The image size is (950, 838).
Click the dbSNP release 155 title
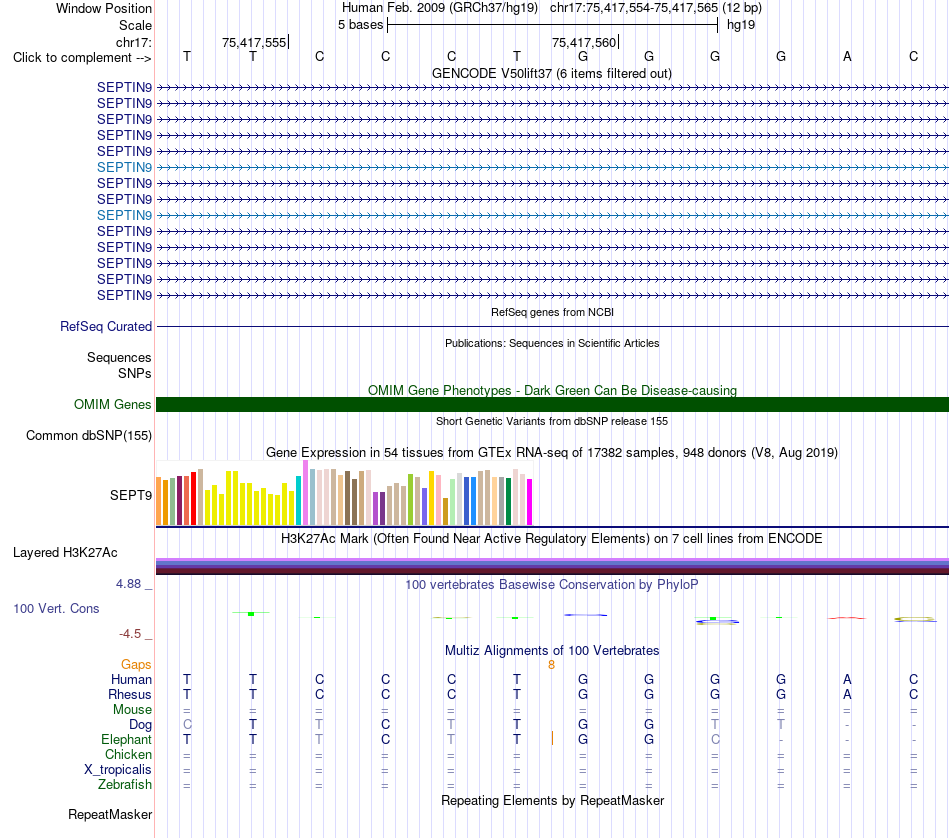tap(552, 421)
